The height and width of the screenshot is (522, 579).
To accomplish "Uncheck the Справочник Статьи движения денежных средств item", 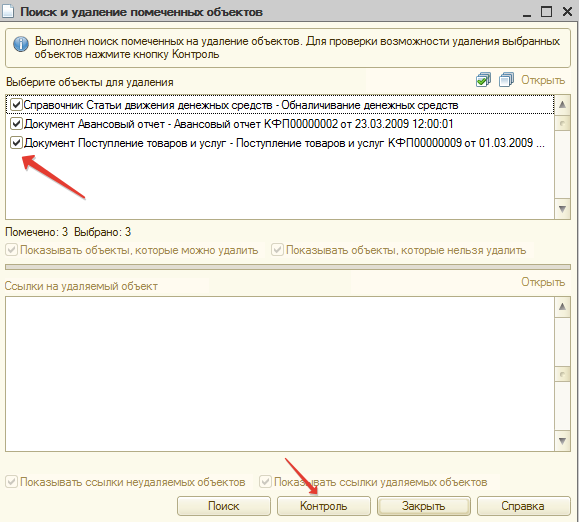I will 16,105.
